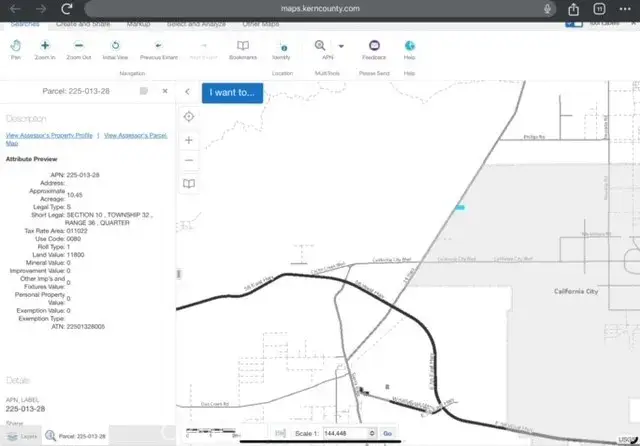Open the Layers panel tab
The height and width of the screenshot is (446, 640).
pyautogui.click(x=22, y=437)
